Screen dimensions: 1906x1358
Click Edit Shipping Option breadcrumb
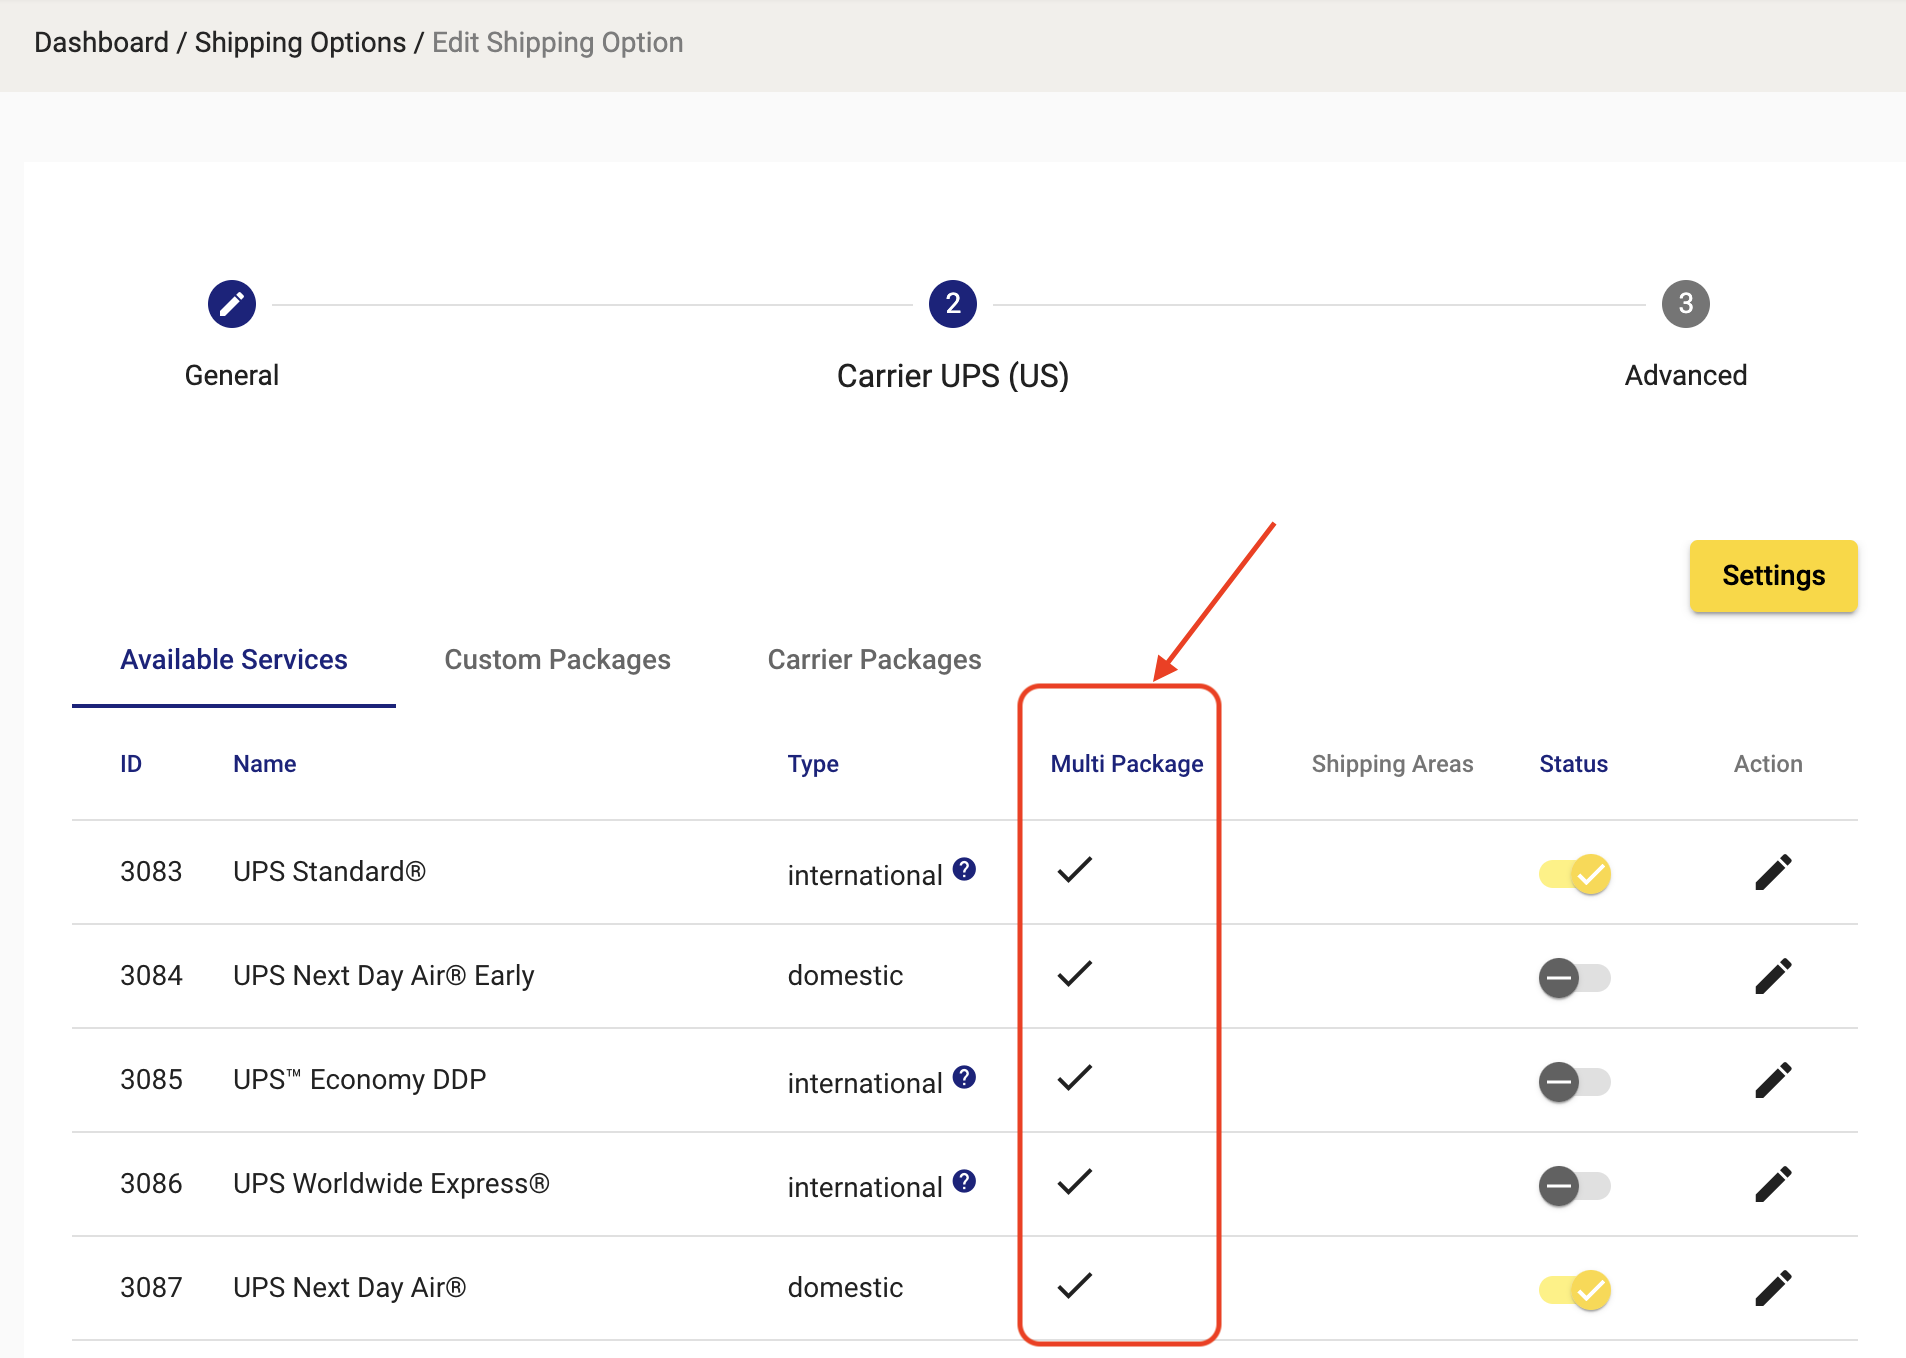[557, 43]
